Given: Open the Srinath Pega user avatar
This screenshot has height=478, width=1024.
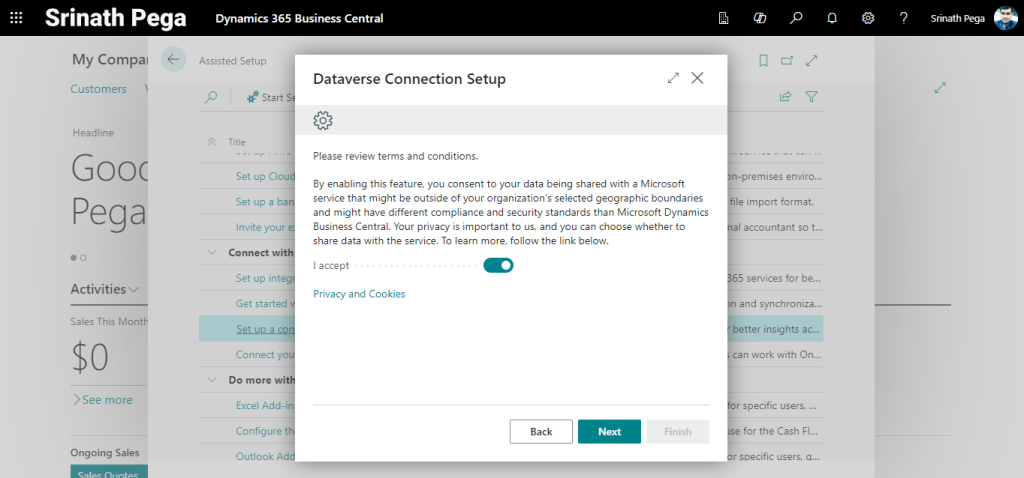Looking at the screenshot, I should click(x=1005, y=18).
